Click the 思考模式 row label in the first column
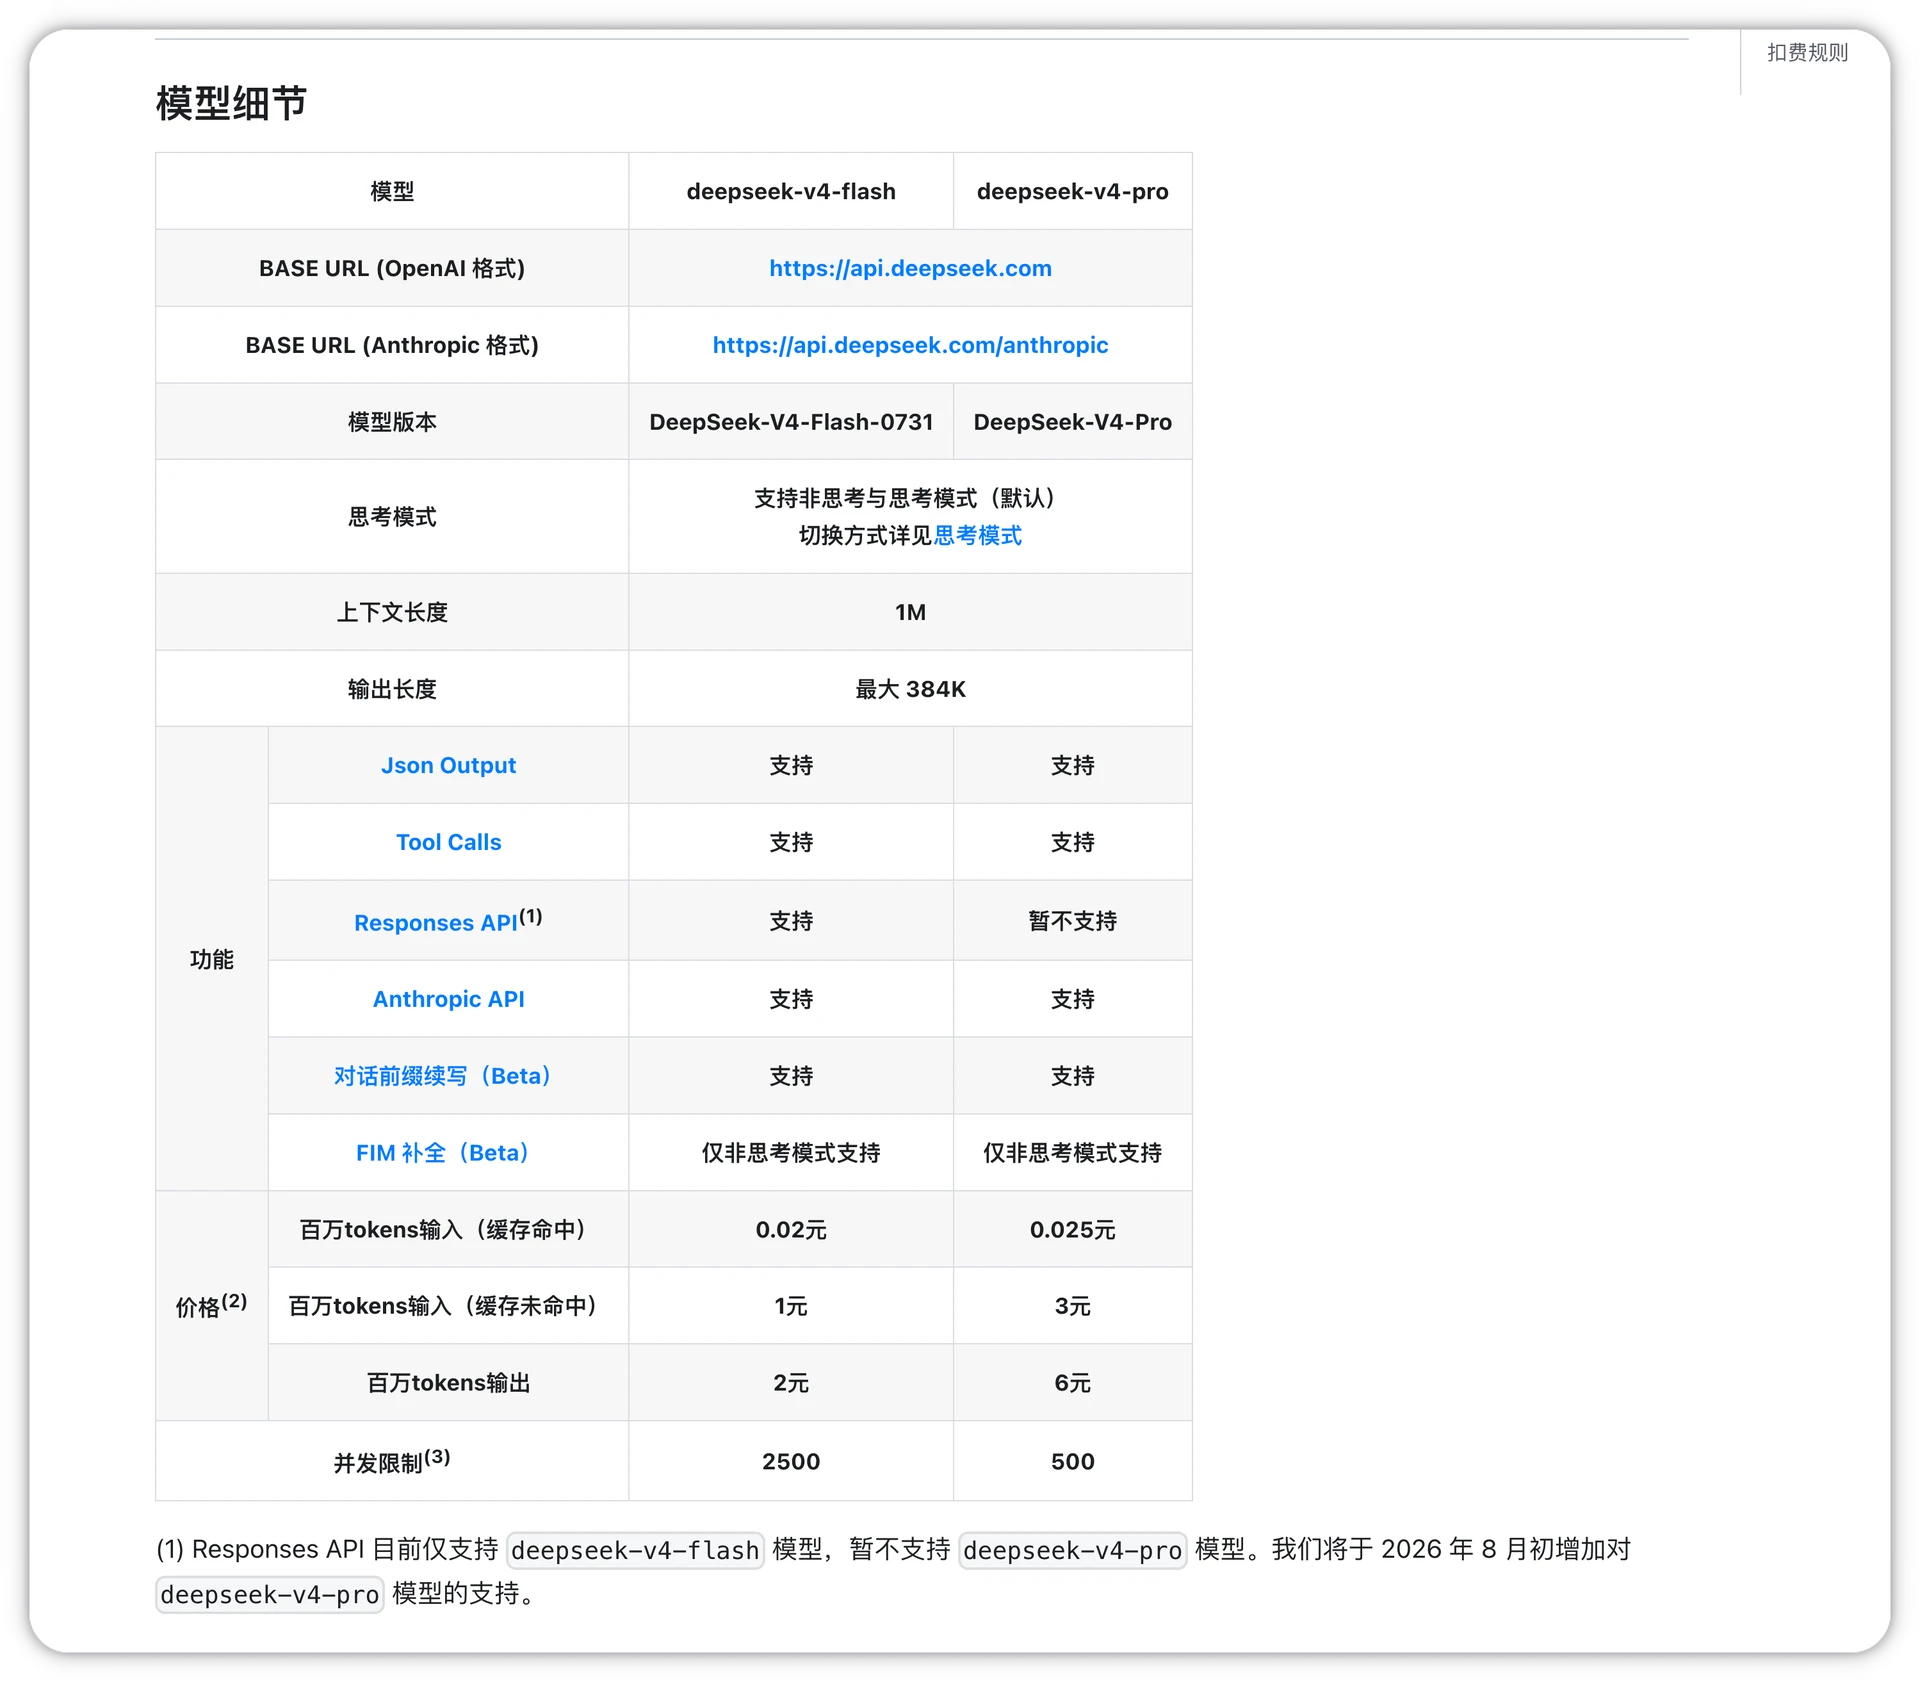Screen dimensions: 1920x1682 pyautogui.click(x=392, y=517)
